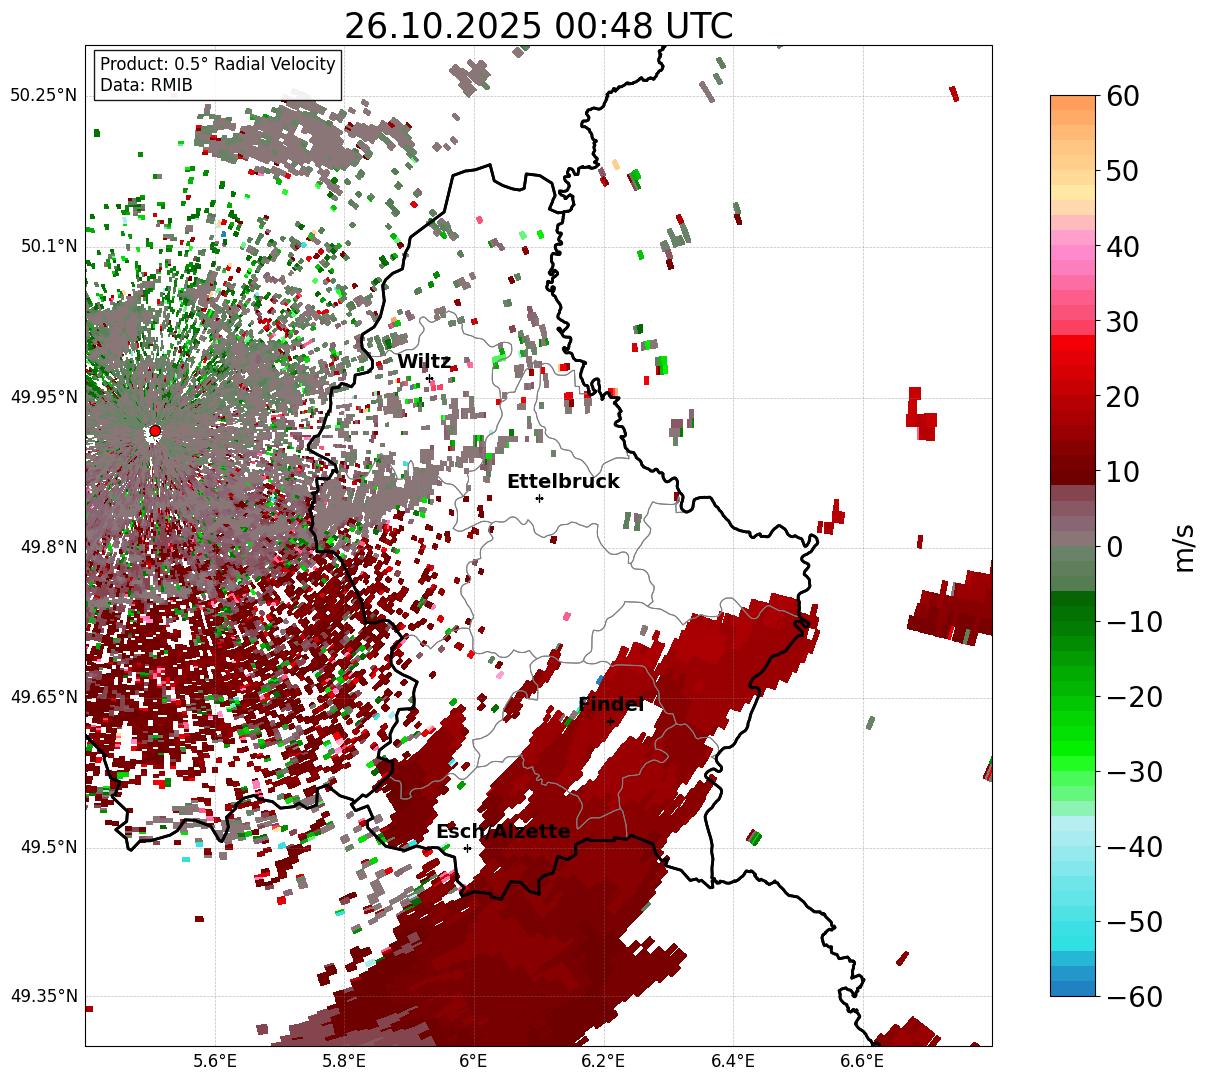The image size is (1207, 1081).
Task: Click the 6.4°E longitude tick label
Action: point(732,1061)
